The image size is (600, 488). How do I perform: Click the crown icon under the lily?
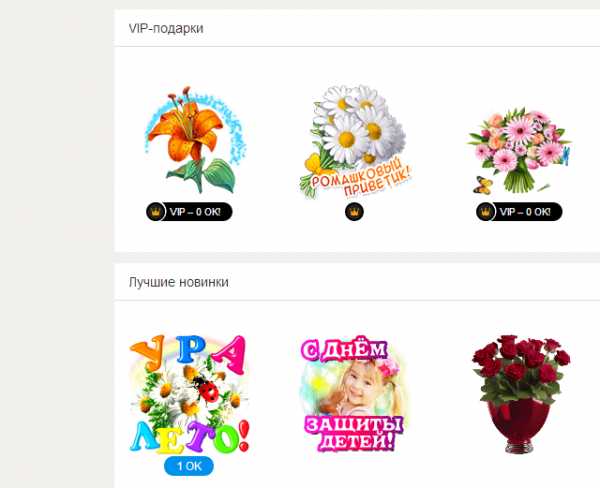click(x=155, y=212)
